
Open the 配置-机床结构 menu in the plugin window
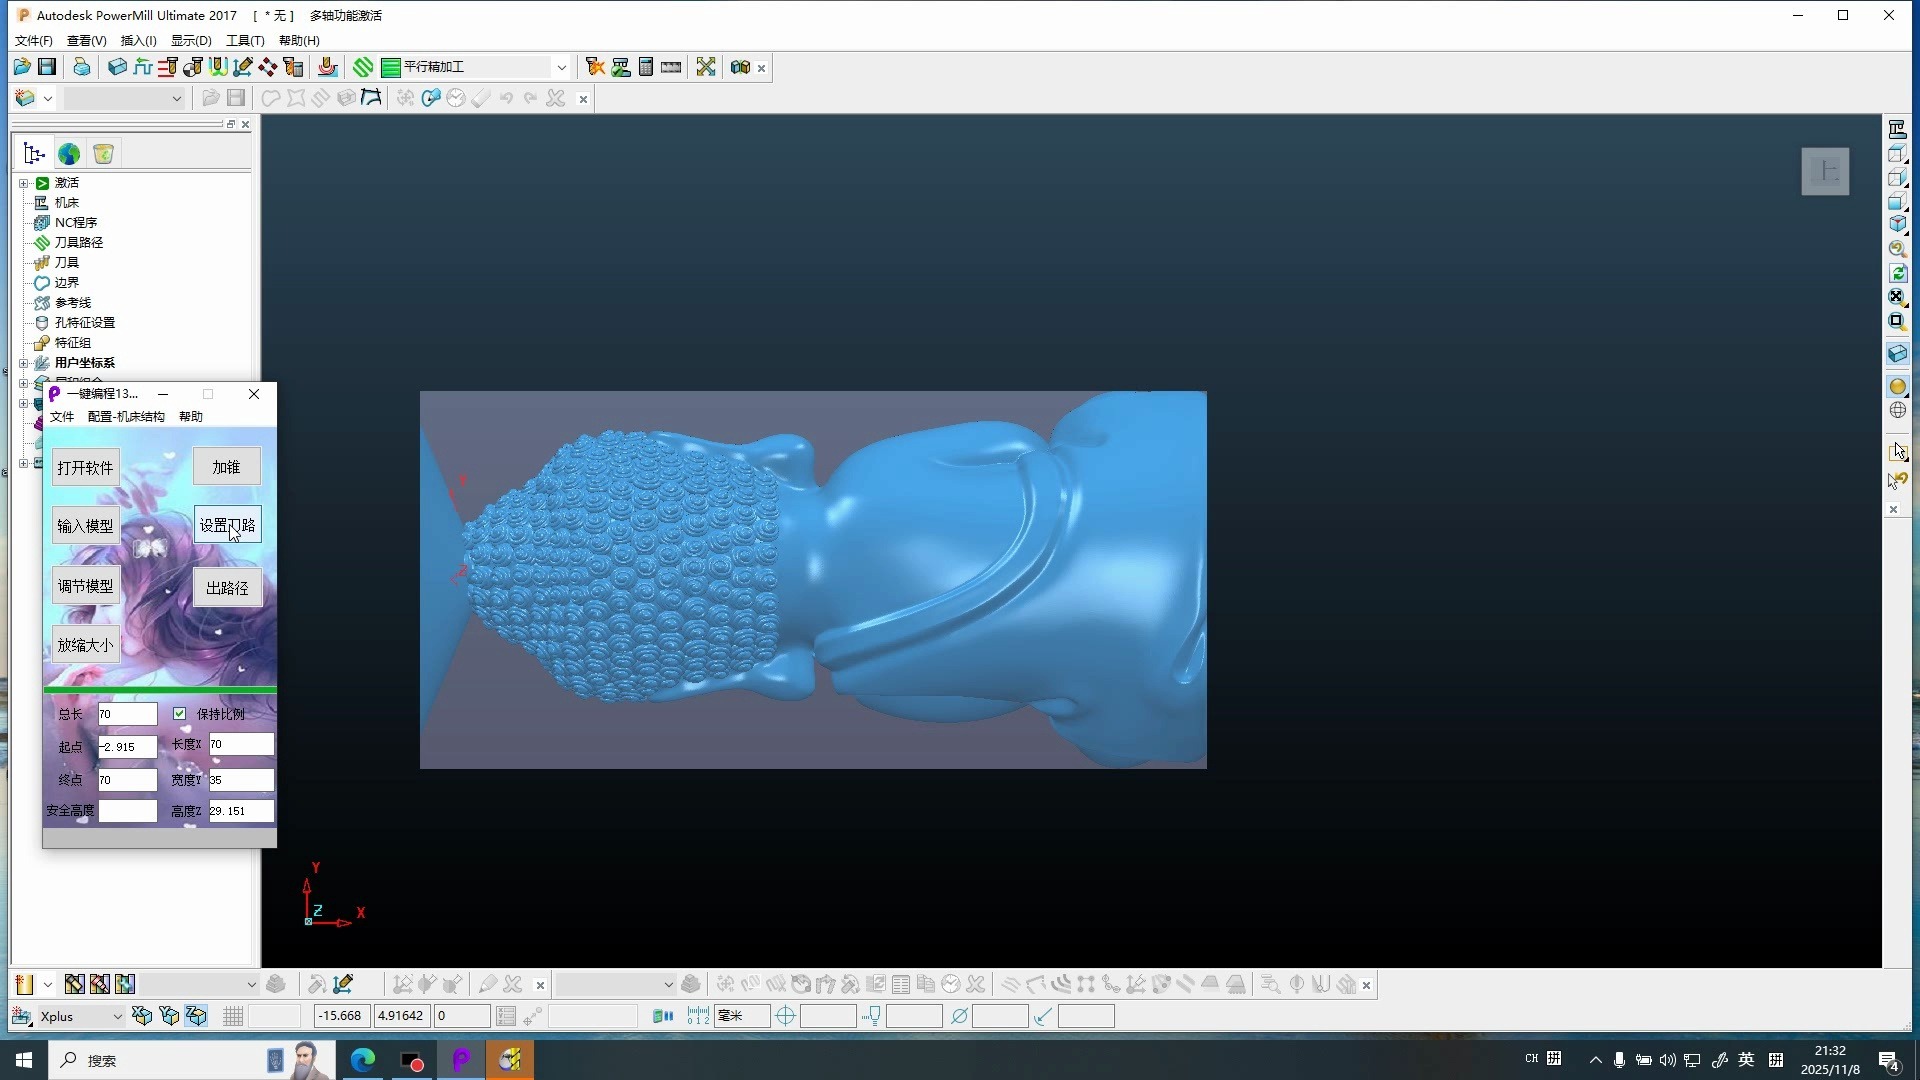coord(126,417)
